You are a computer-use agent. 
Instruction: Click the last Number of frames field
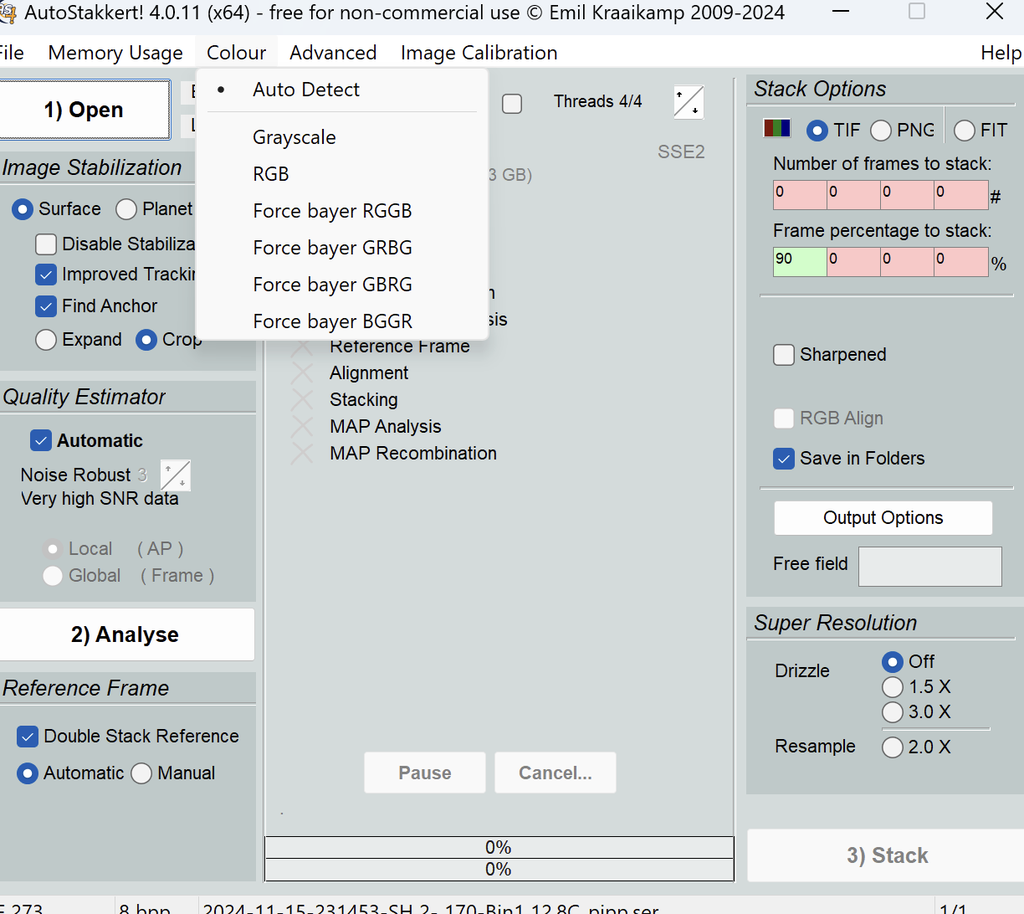(961, 195)
